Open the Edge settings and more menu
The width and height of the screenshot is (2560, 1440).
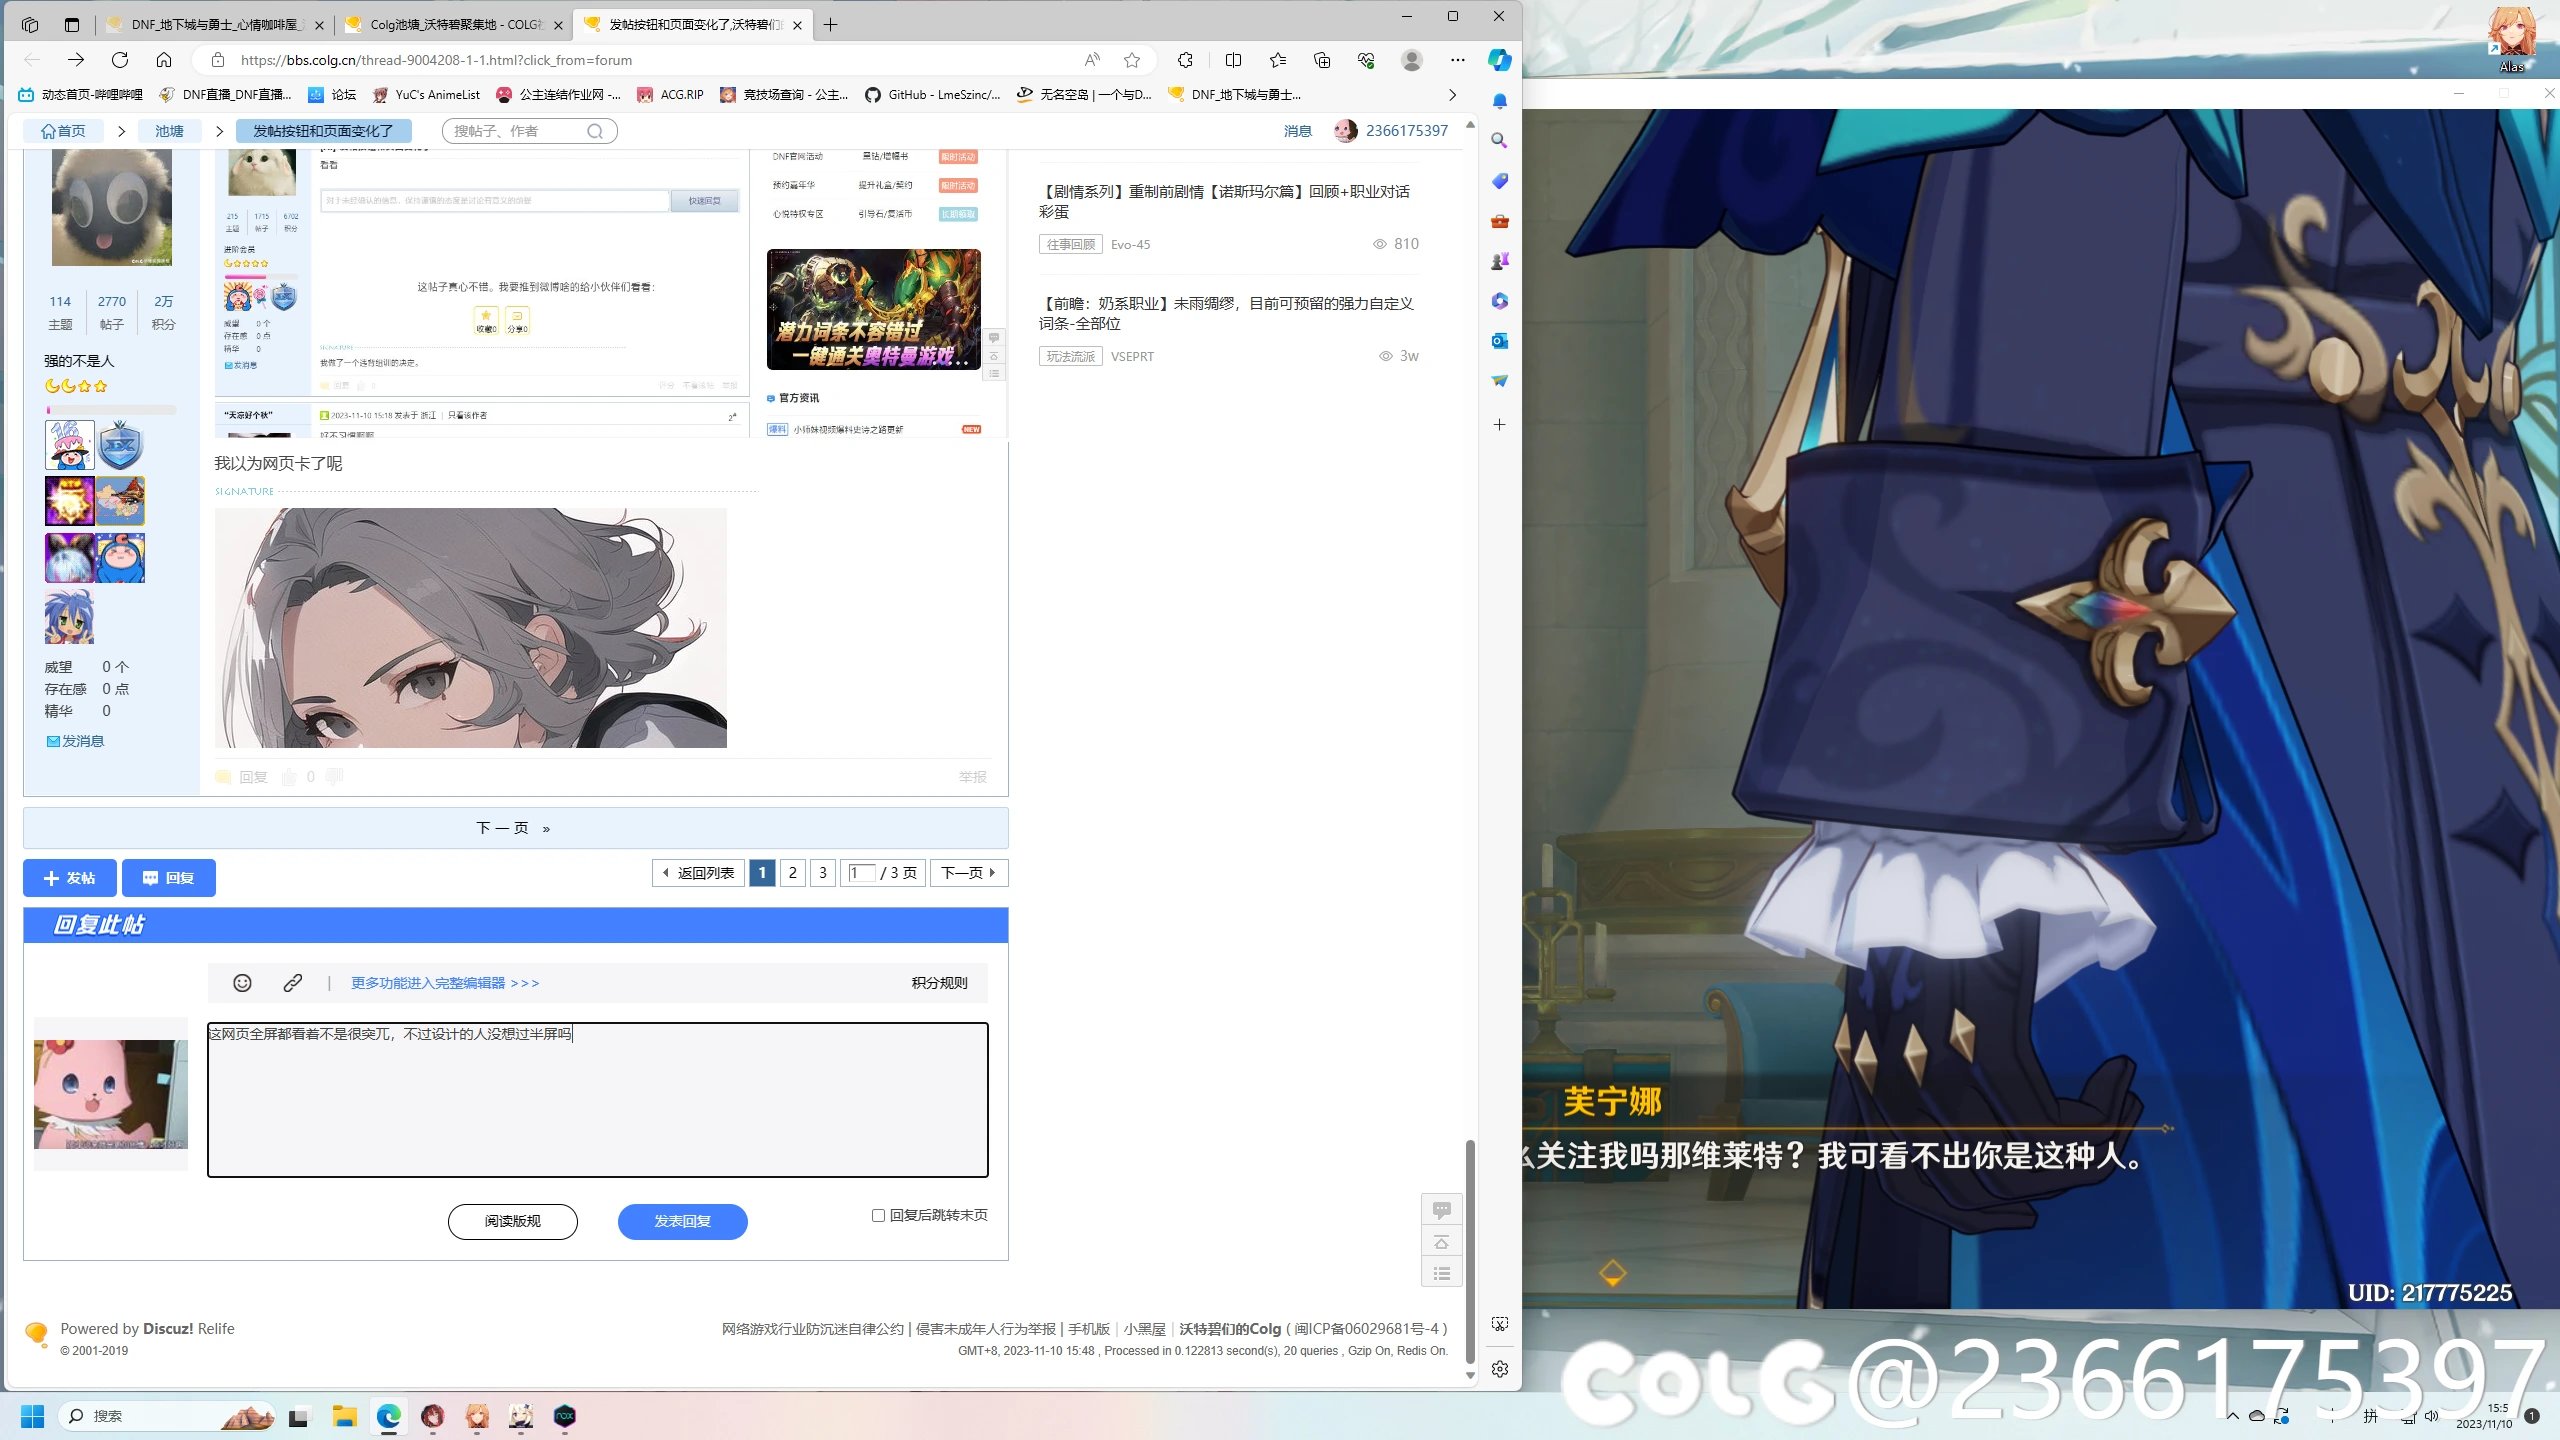[1458, 60]
